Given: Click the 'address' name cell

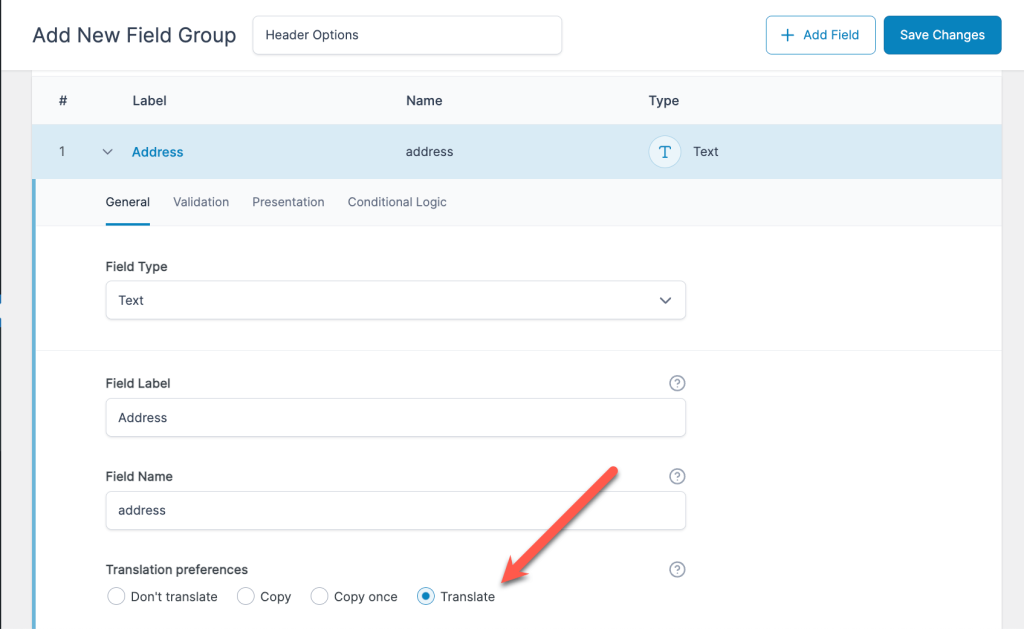Looking at the screenshot, I should (429, 152).
